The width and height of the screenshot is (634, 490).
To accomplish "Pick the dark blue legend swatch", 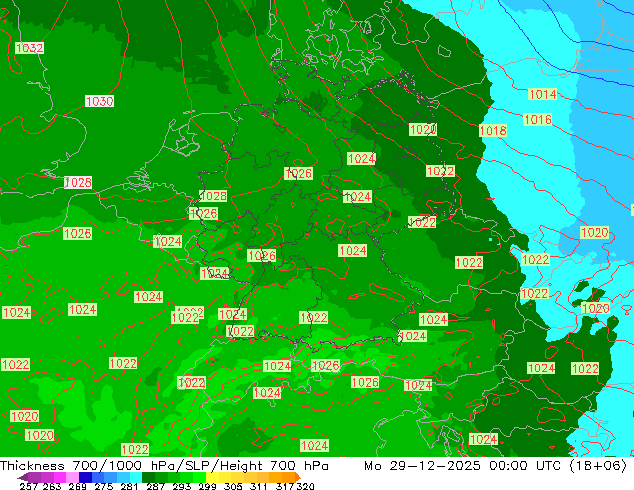I will (85, 477).
